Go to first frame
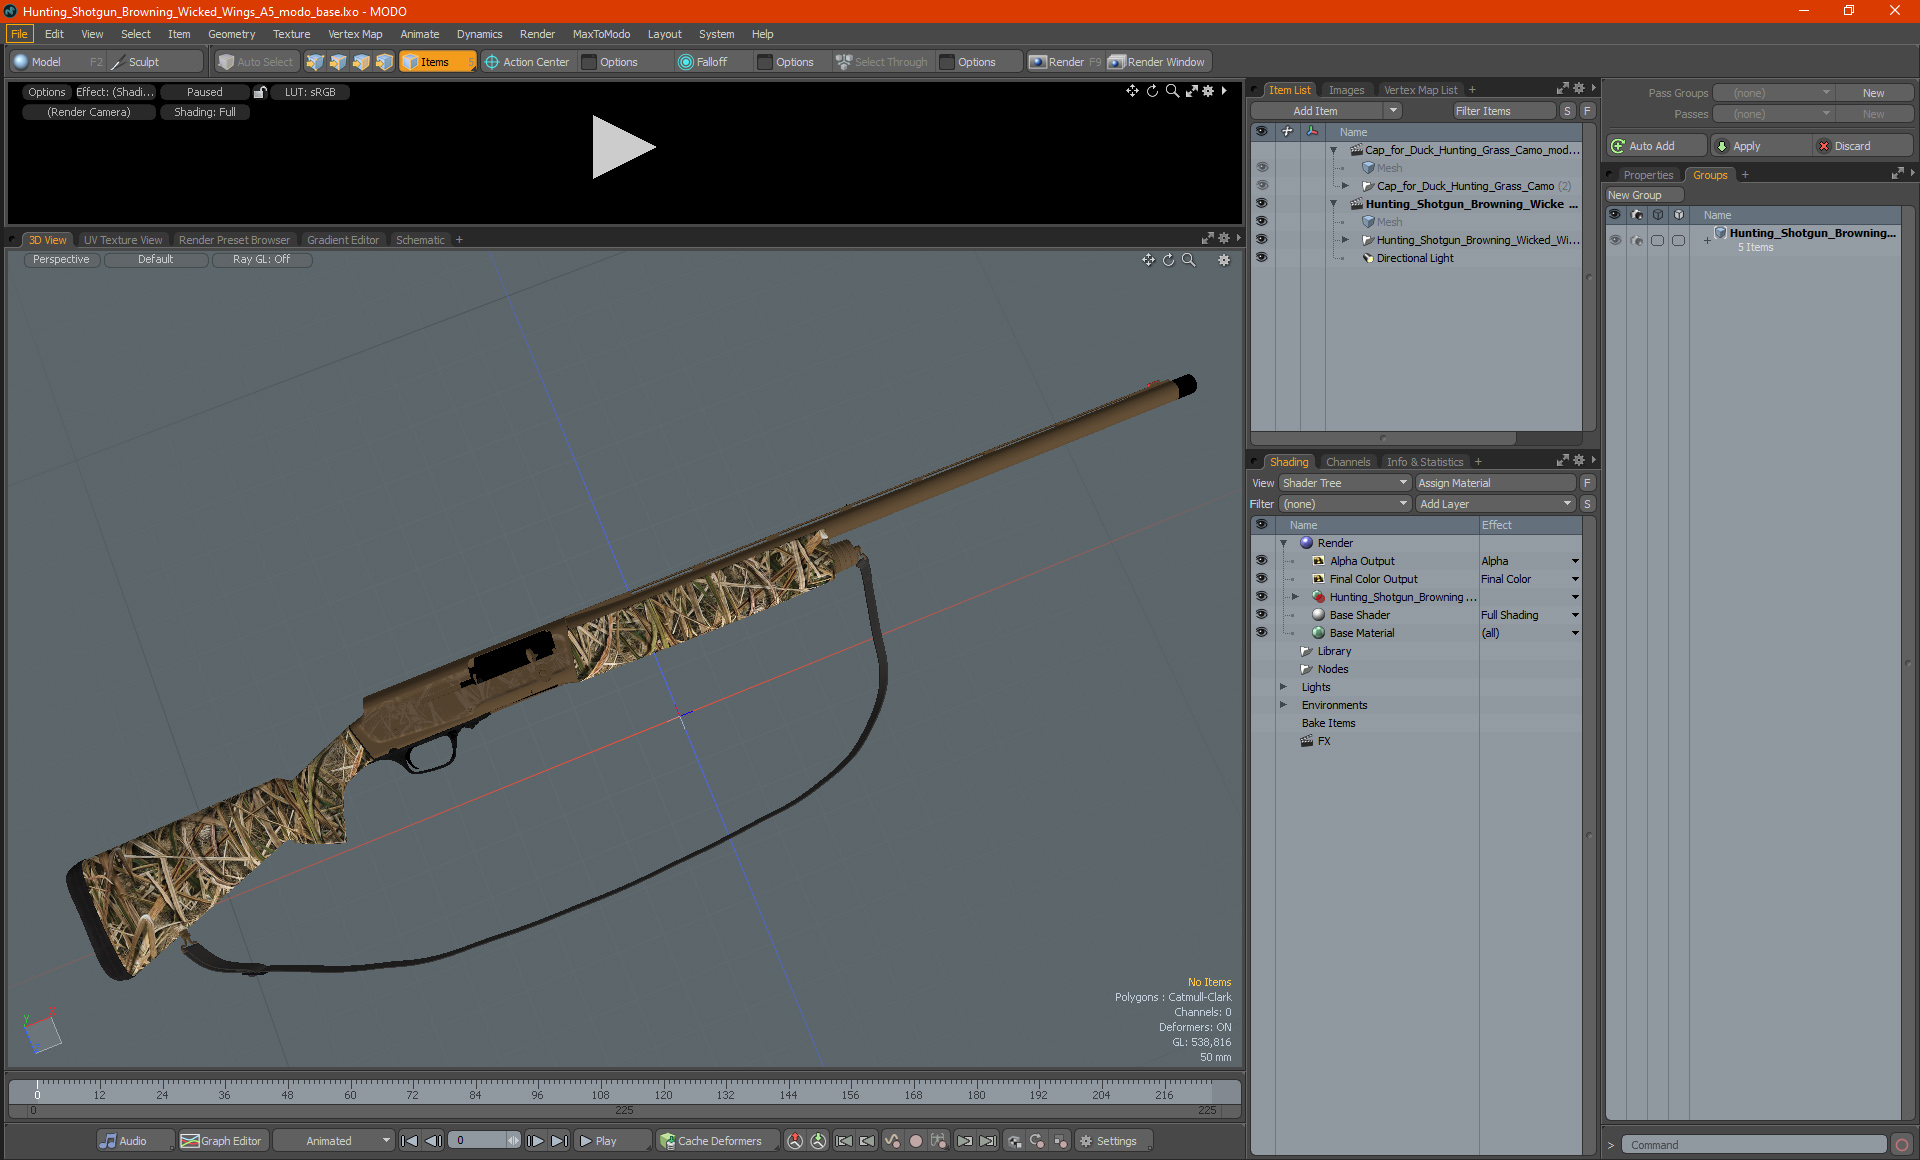This screenshot has height=1160, width=1920. (410, 1141)
